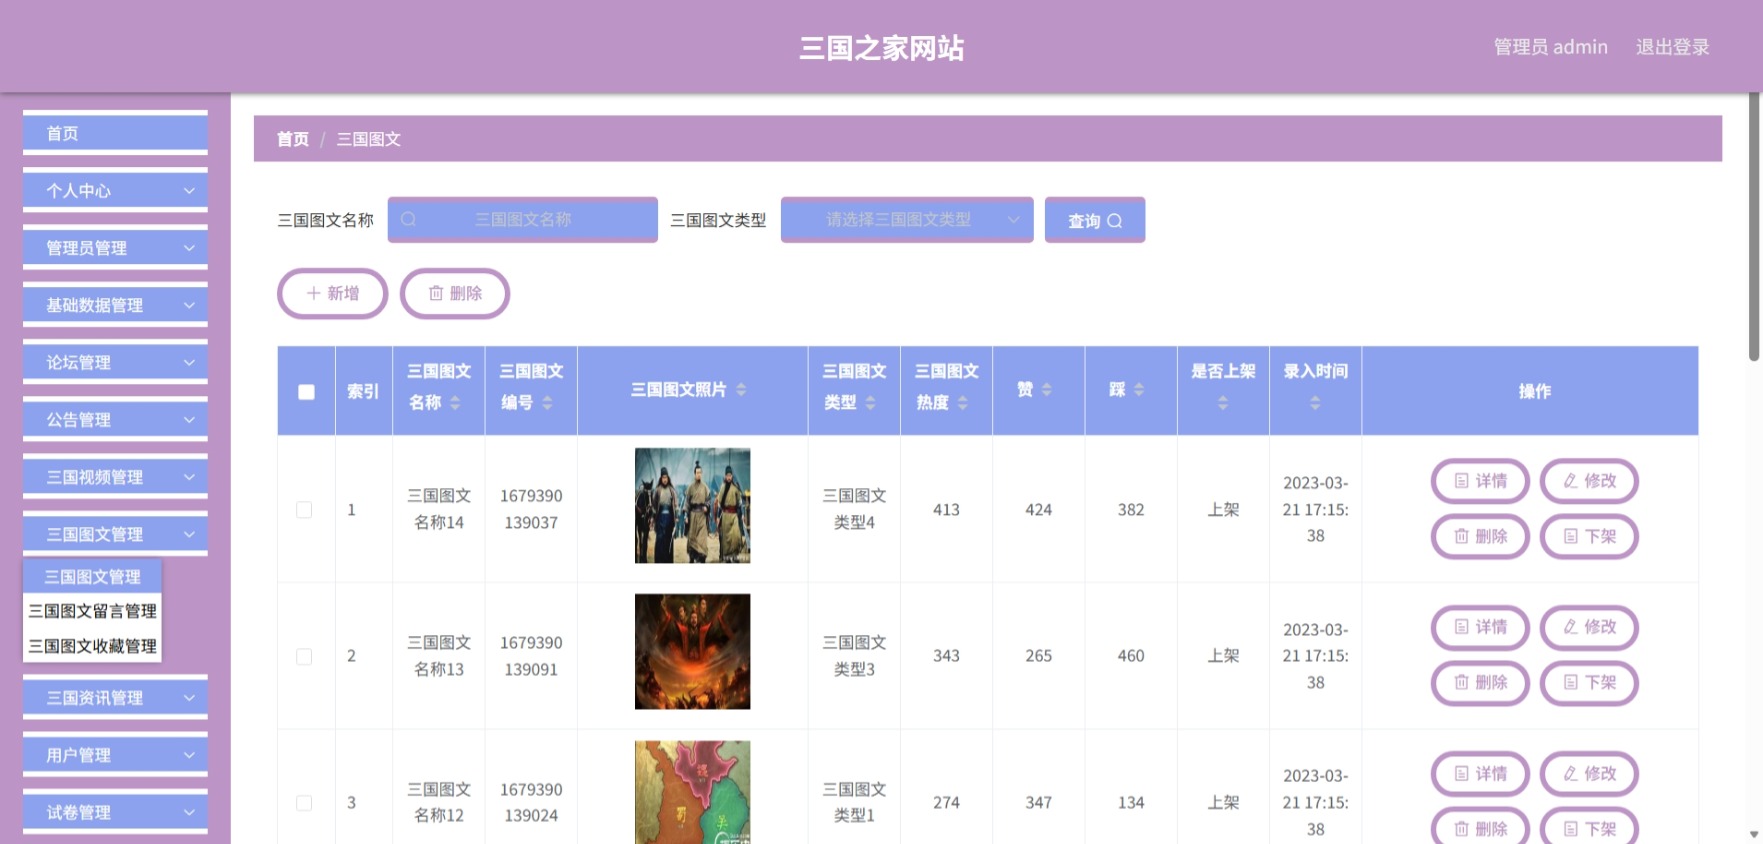This screenshot has width=1763, height=844.
Task: Expand 论坛管理 sidebar menu
Action: point(115,362)
